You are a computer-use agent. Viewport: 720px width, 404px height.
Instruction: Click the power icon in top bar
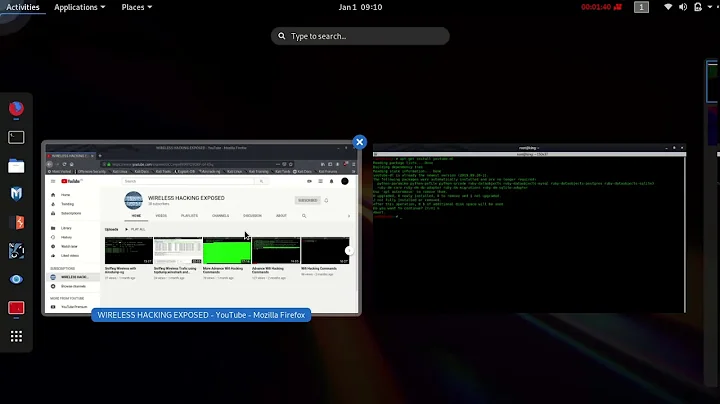(x=698, y=7)
